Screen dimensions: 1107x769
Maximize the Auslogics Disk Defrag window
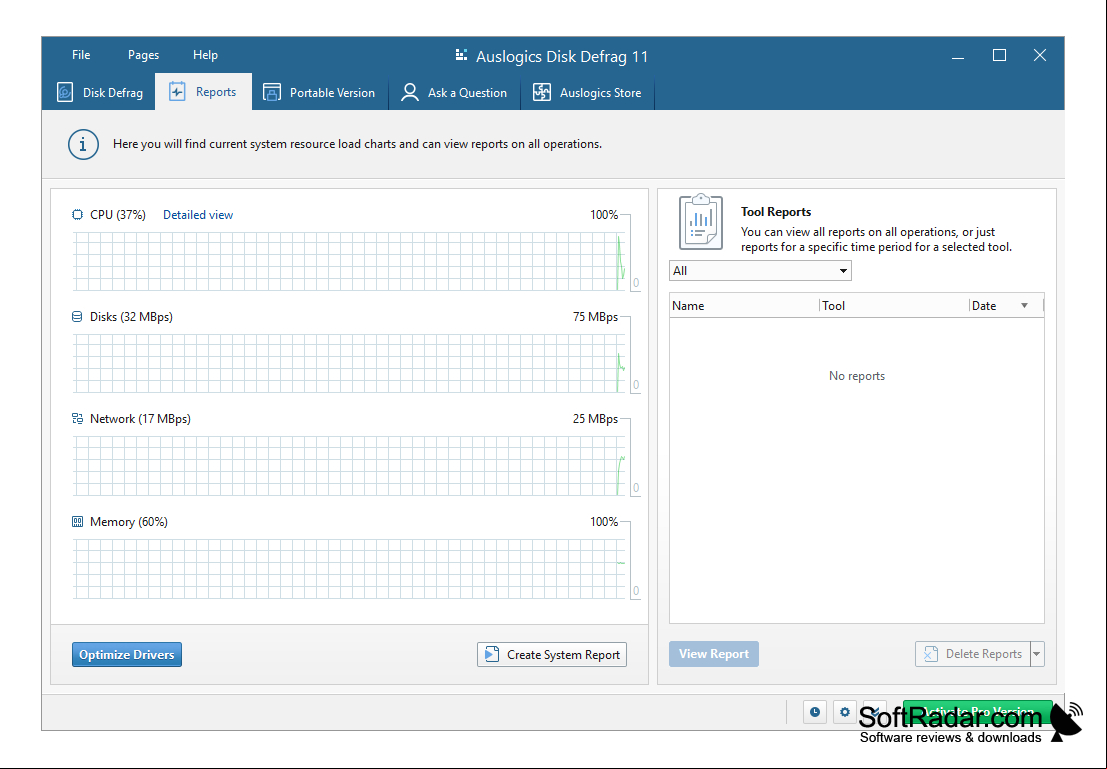[x=999, y=55]
